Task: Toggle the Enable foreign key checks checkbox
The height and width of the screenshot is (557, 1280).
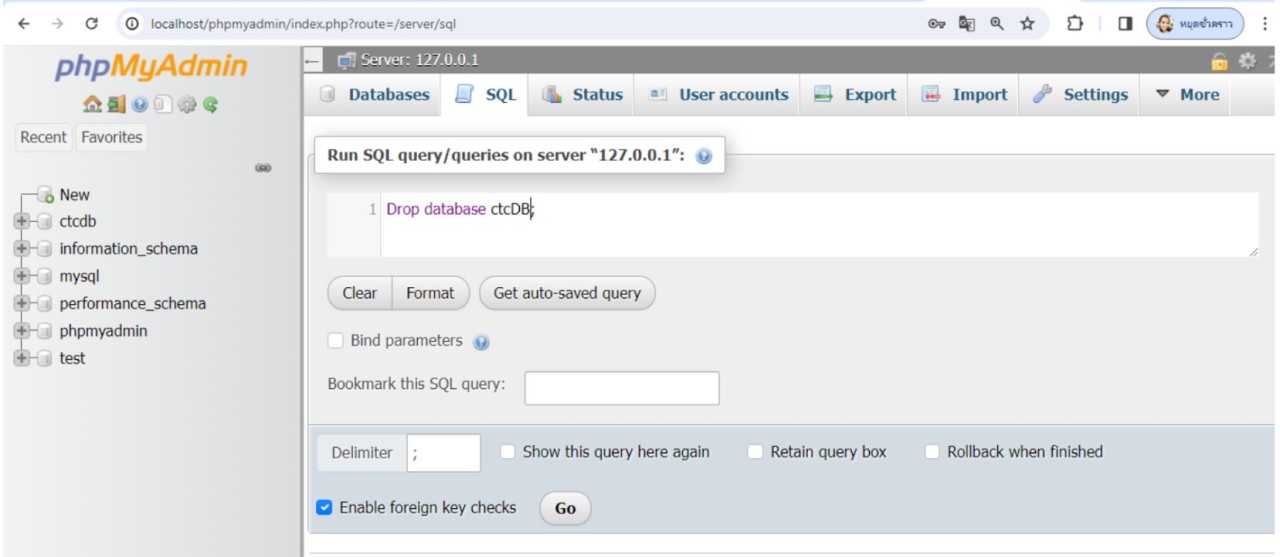Action: click(x=324, y=508)
